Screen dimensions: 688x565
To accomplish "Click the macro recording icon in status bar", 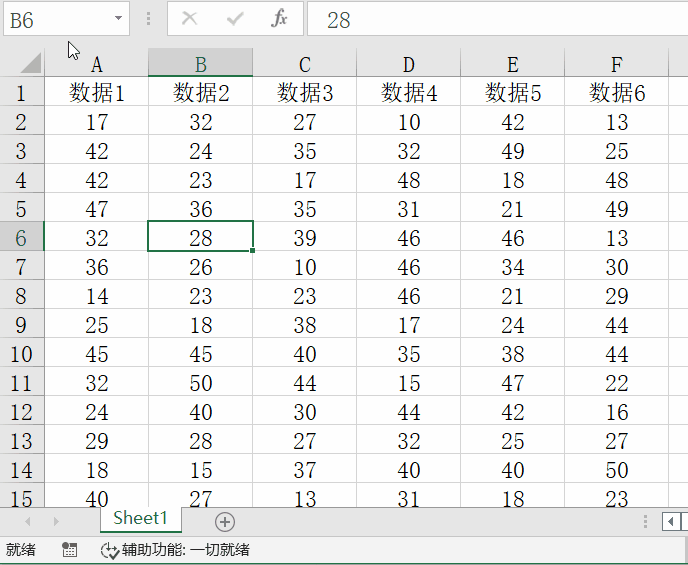I will pos(69,550).
